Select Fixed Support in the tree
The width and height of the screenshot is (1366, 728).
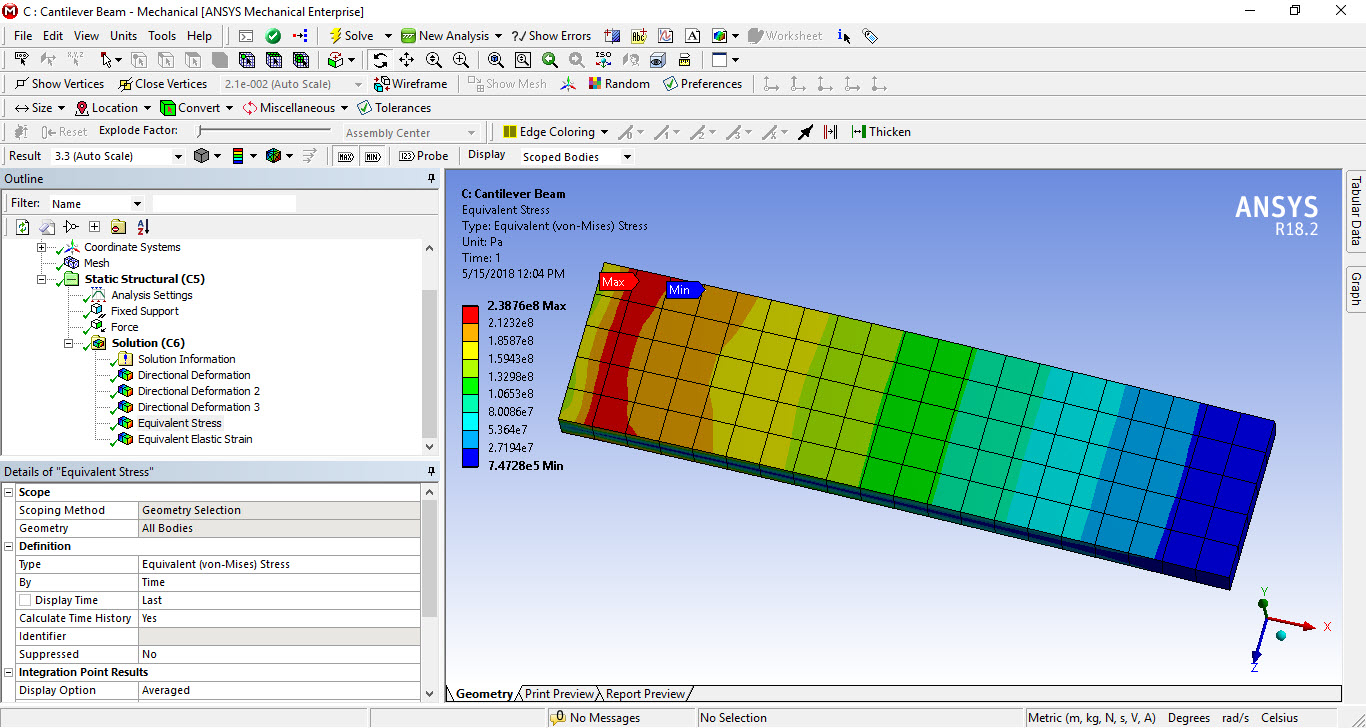(x=145, y=311)
